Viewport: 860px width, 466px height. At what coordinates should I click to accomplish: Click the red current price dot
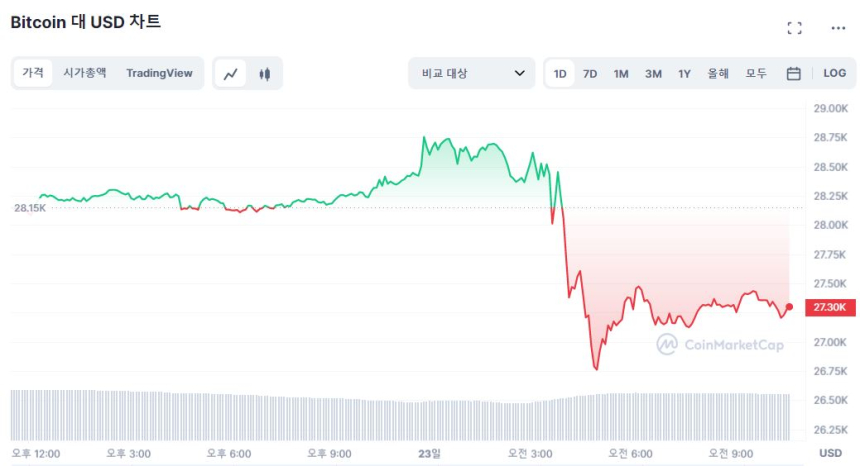click(790, 307)
